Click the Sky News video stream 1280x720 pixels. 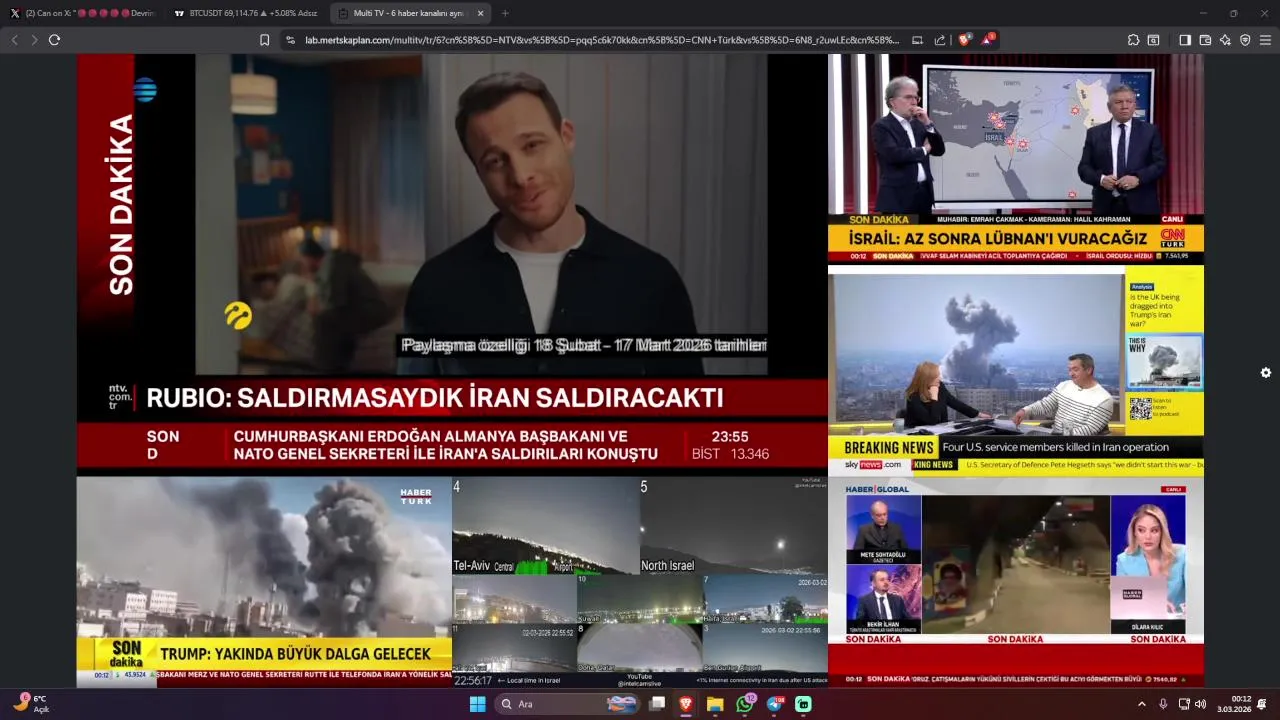point(1016,370)
